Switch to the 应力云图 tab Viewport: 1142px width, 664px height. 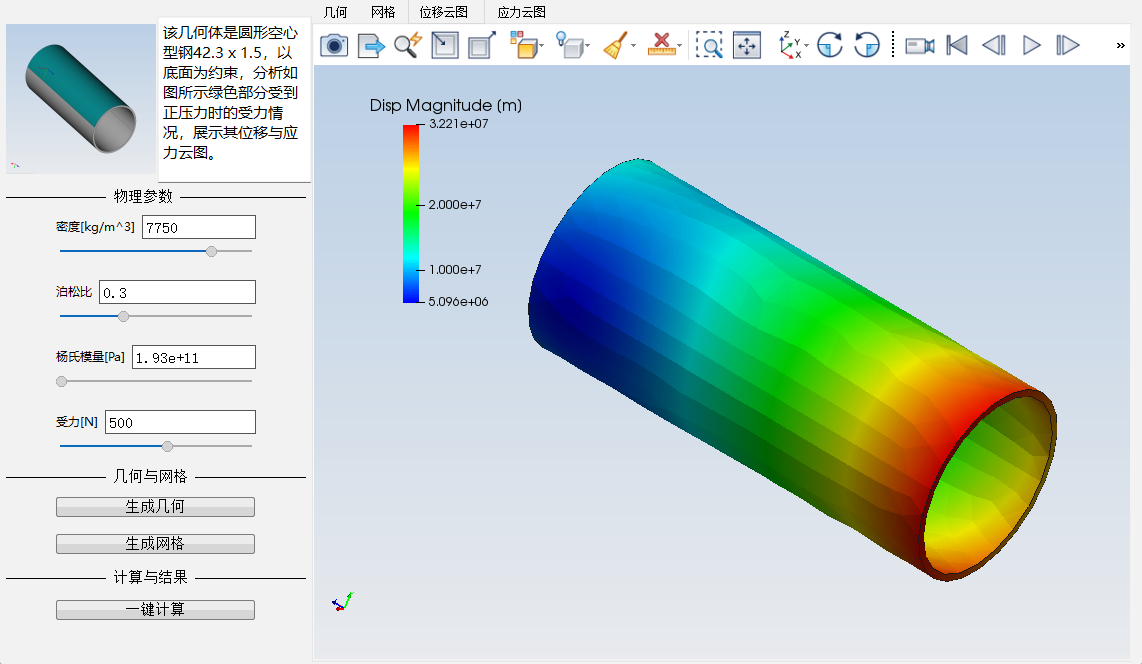tap(521, 12)
